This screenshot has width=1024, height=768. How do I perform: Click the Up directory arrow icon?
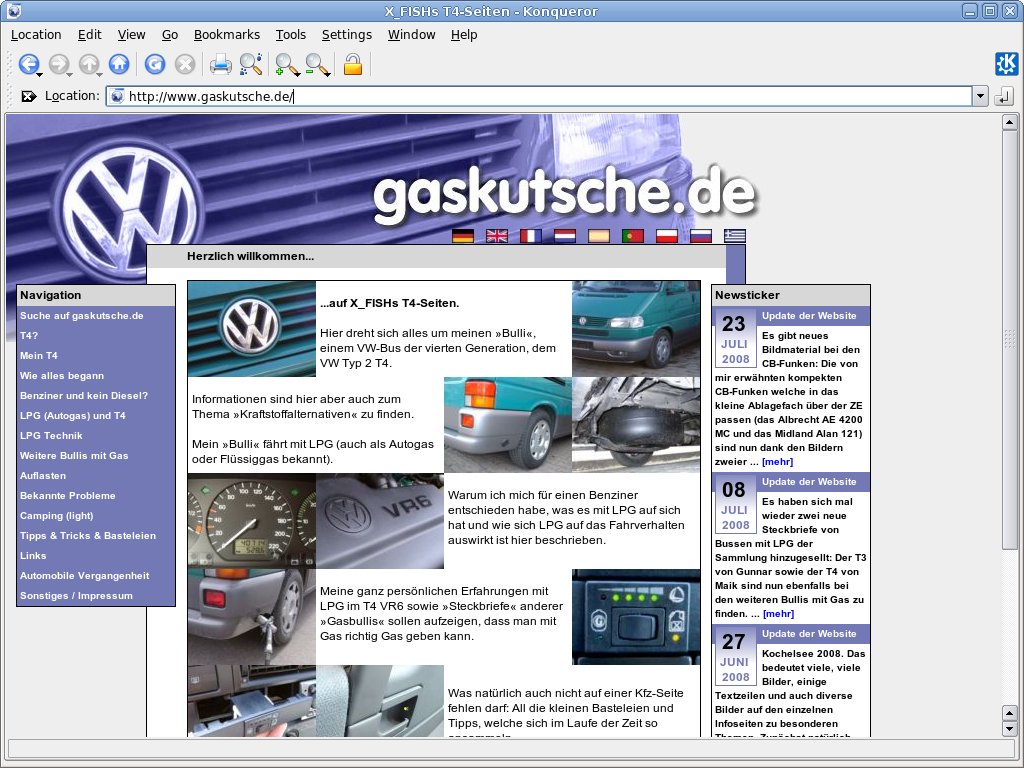click(89, 64)
